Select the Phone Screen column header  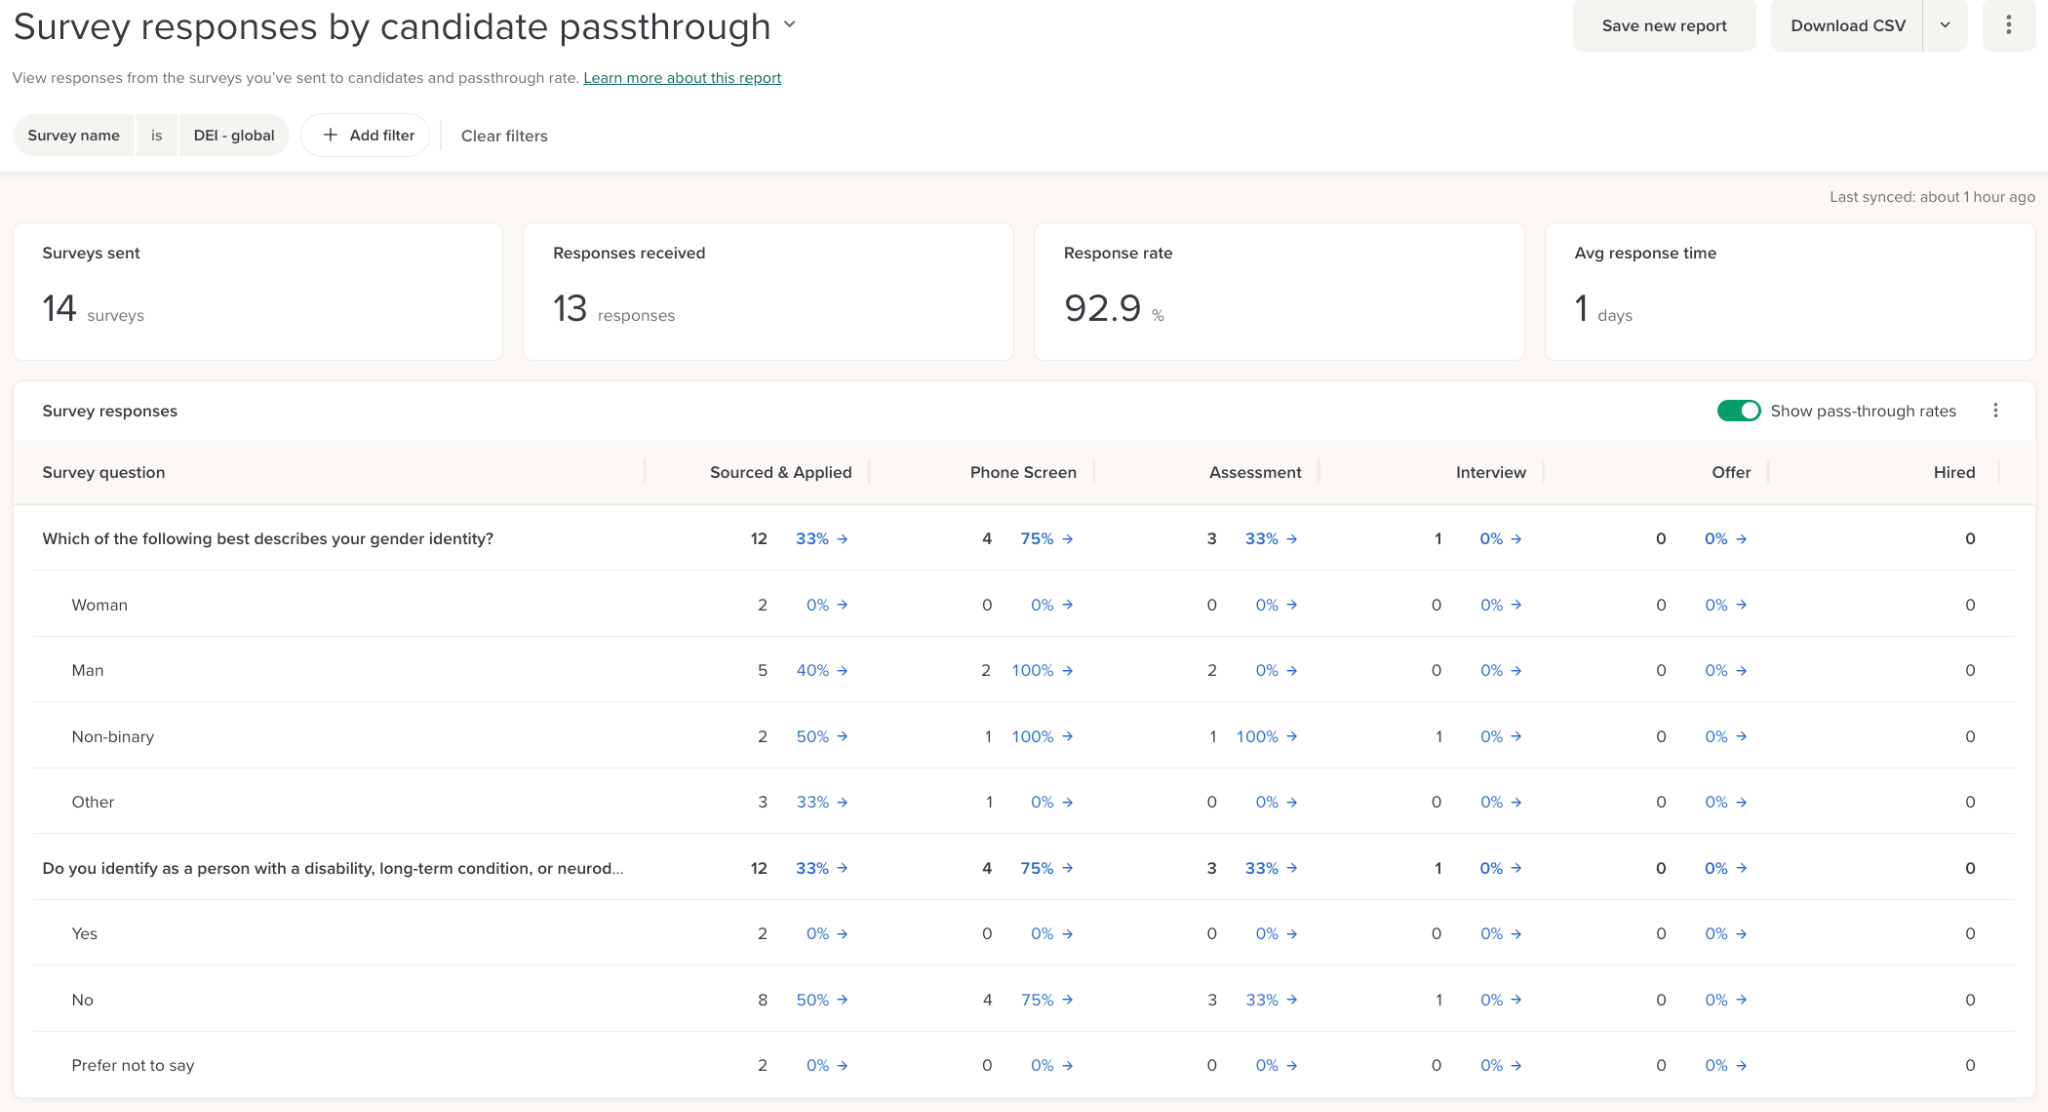[1022, 472]
